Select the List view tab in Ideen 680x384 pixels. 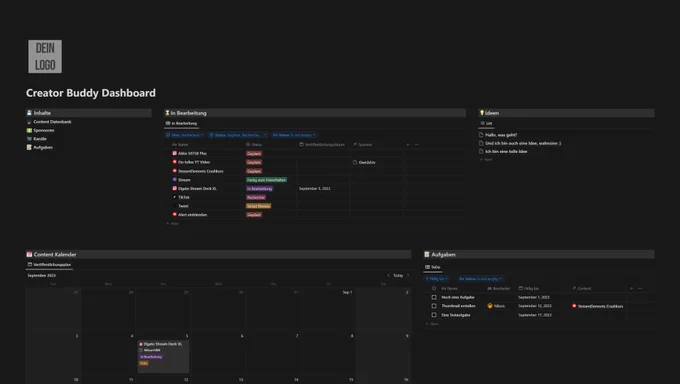tap(486, 123)
